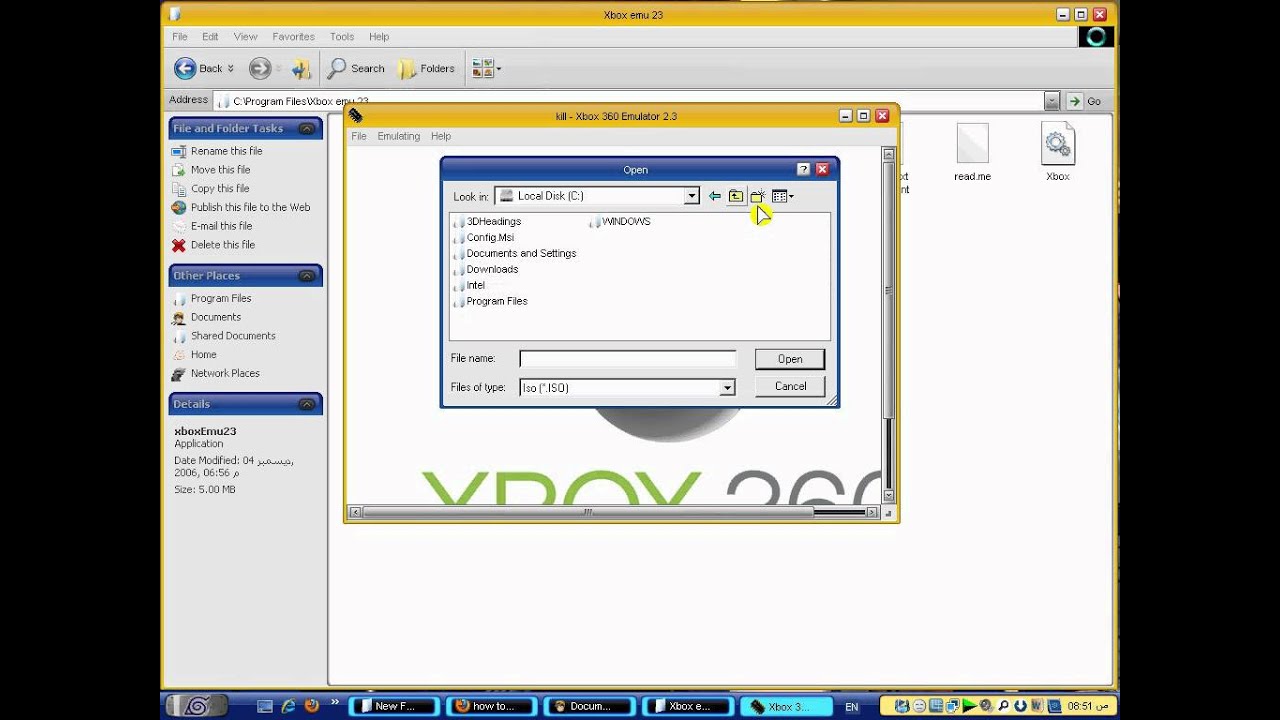Click the Start button on taskbar
This screenshot has width=1280, height=720.
click(x=196, y=706)
